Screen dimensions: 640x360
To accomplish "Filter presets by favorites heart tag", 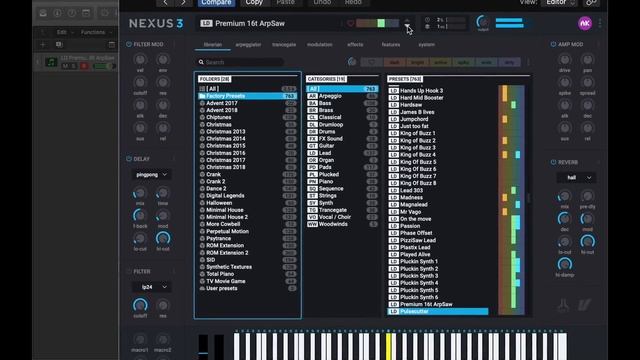I will coord(371,62).
